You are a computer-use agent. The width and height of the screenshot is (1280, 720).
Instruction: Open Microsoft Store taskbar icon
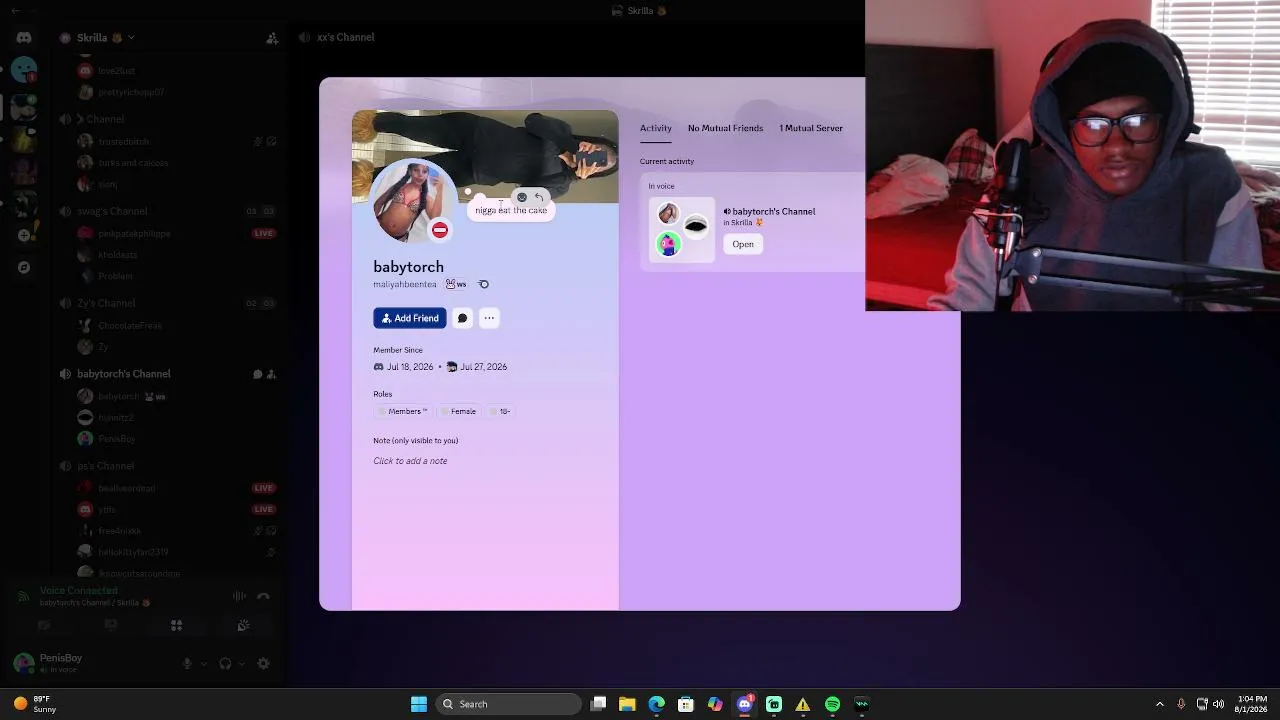point(685,704)
